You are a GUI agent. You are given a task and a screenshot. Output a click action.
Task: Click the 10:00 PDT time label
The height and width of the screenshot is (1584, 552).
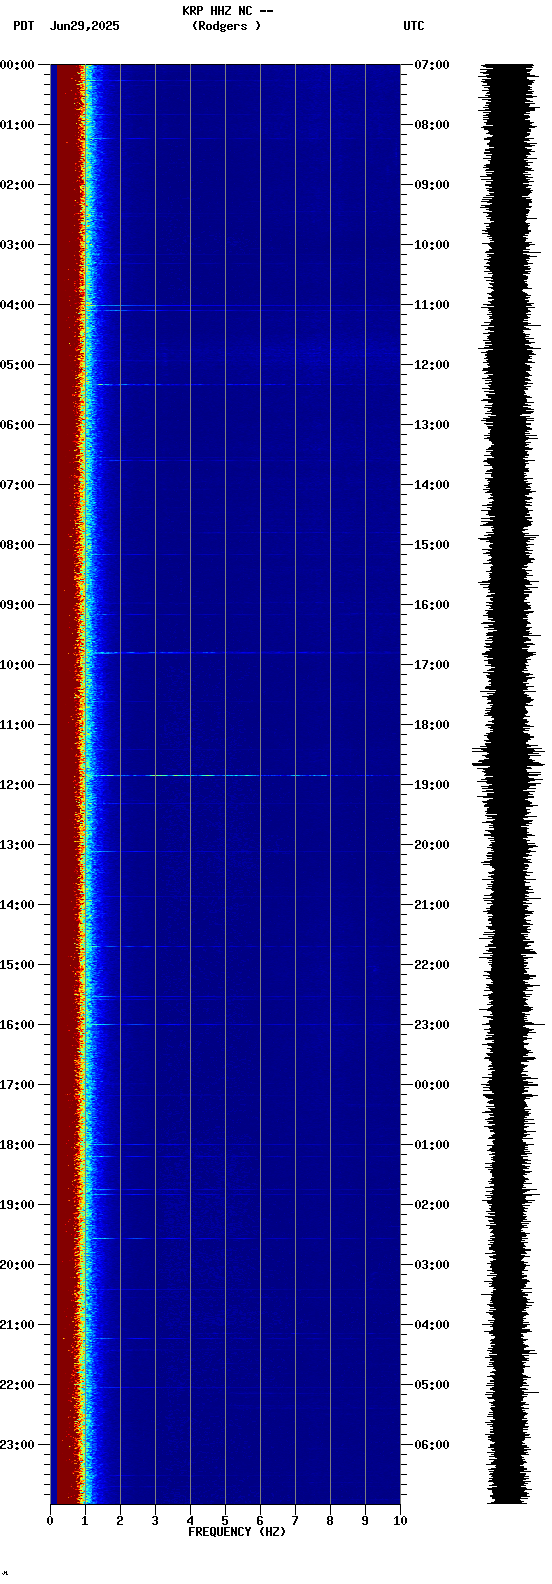pyautogui.click(x=17, y=665)
